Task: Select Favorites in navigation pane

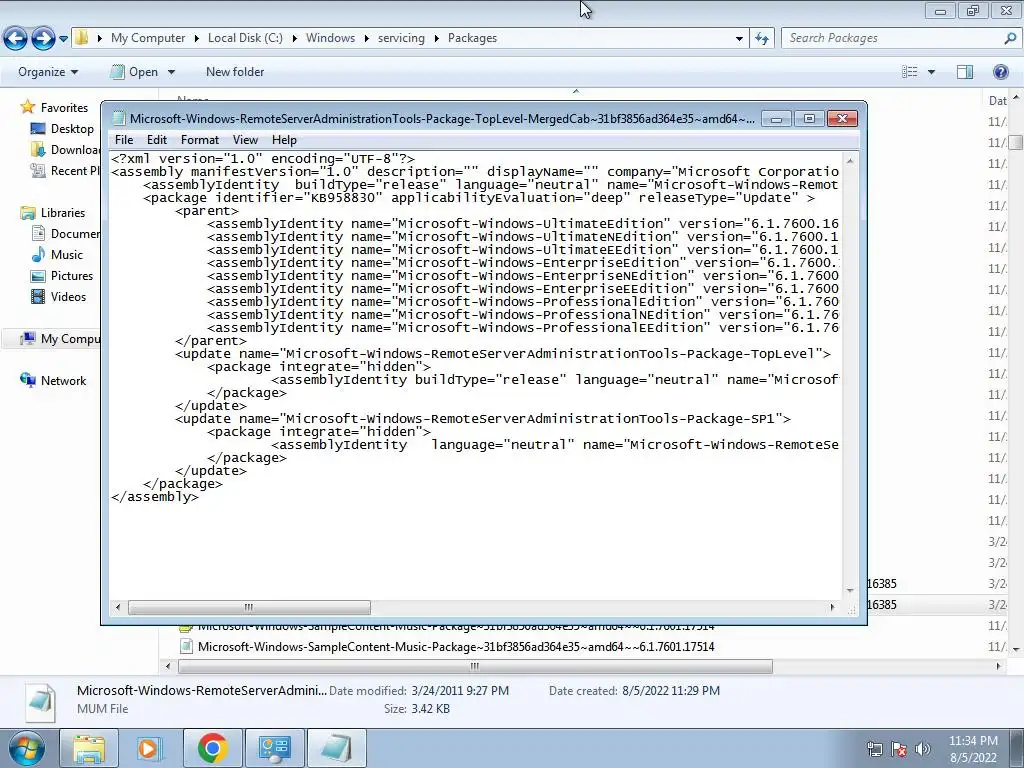Action: [x=64, y=108]
